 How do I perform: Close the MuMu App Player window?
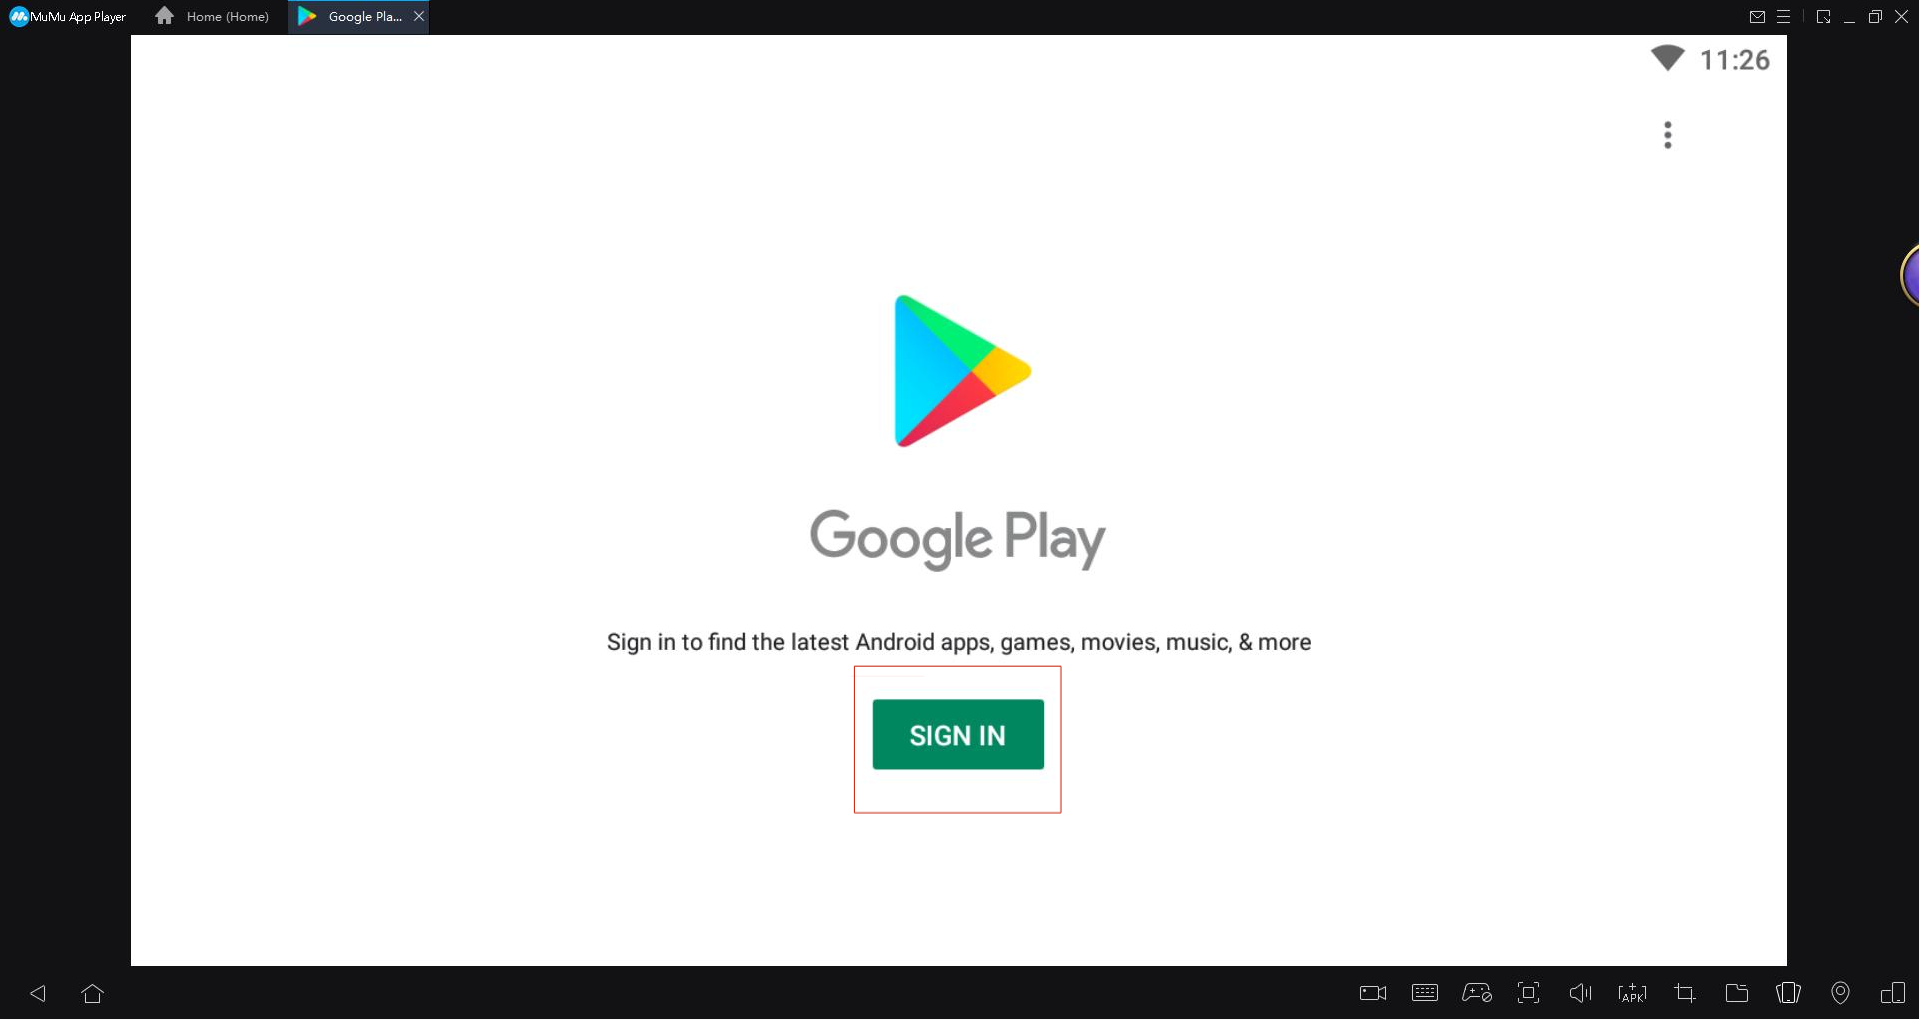pyautogui.click(x=1902, y=16)
